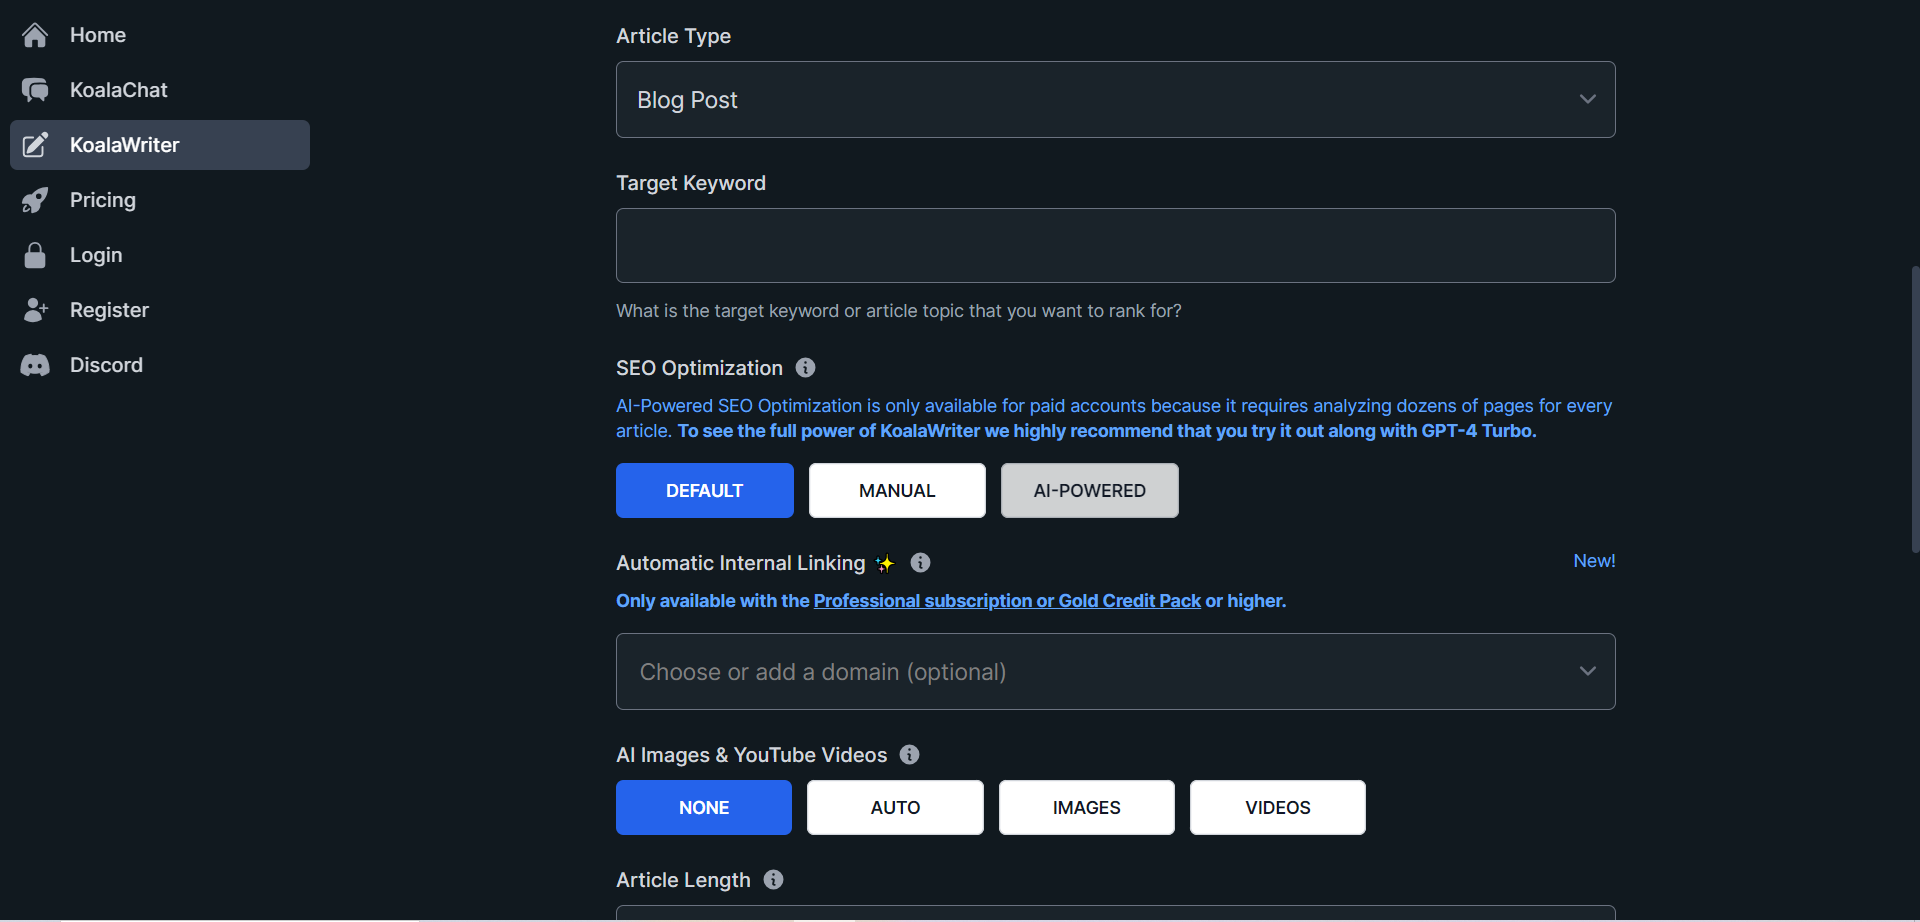Click the KoalaChat speech bubble icon
Image resolution: width=1920 pixels, height=922 pixels.
coord(35,90)
